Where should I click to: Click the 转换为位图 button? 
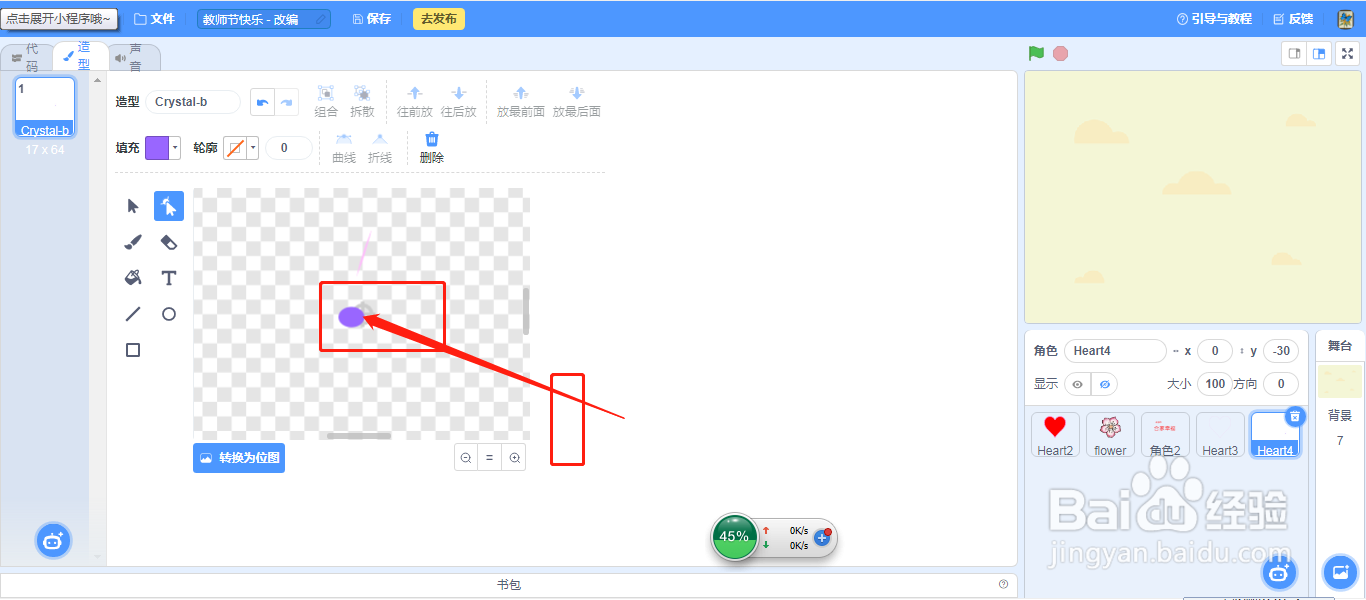[239, 457]
